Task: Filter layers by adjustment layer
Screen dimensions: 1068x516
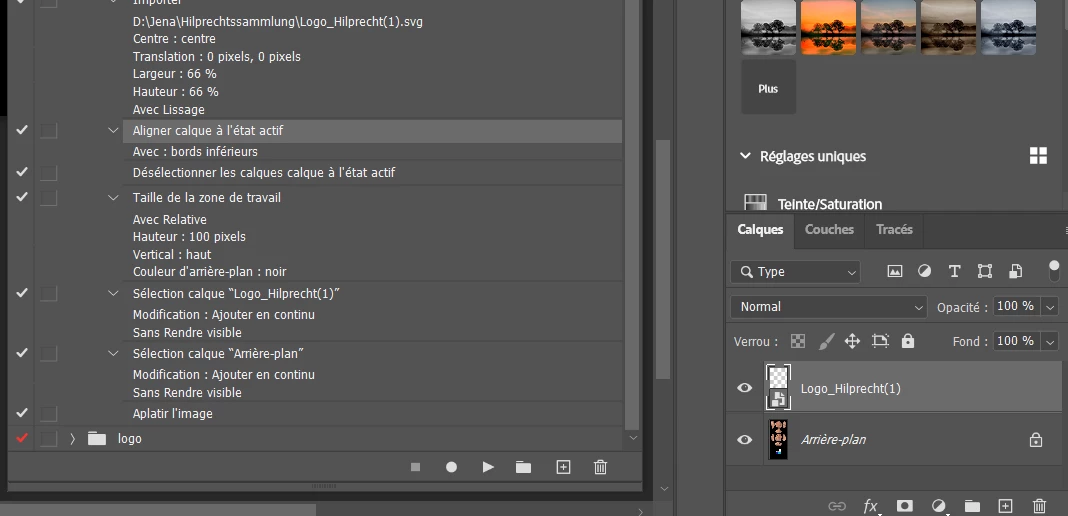Action: [x=924, y=271]
